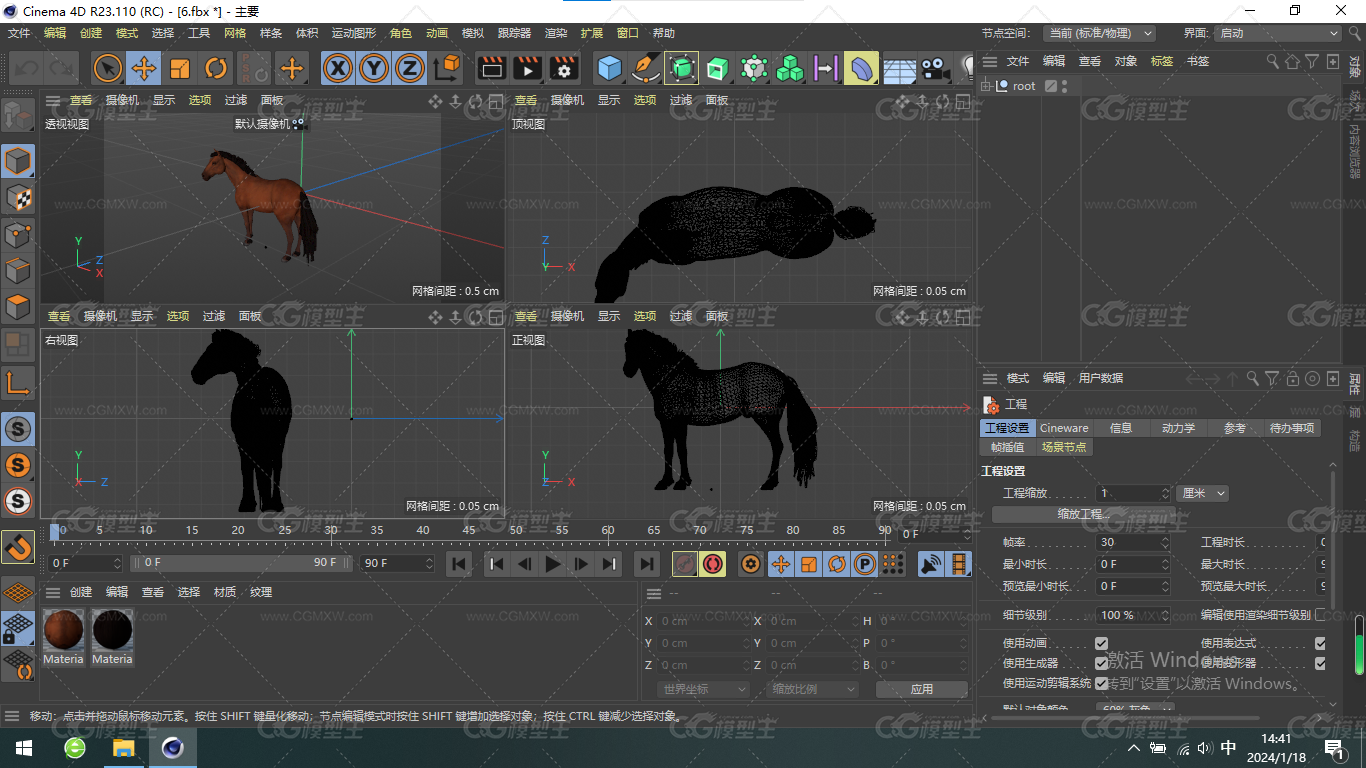Render the active view with the clapperboard icon
Image resolution: width=1366 pixels, height=768 pixels.
[491, 68]
